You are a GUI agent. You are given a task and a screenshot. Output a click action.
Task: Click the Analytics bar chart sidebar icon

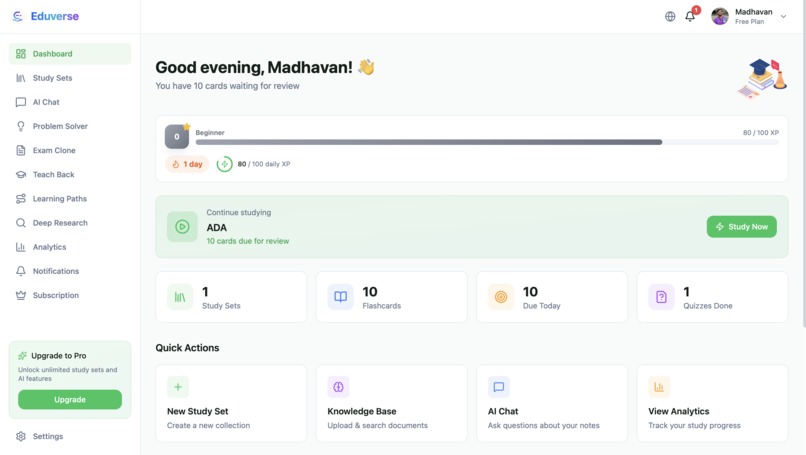[21, 247]
